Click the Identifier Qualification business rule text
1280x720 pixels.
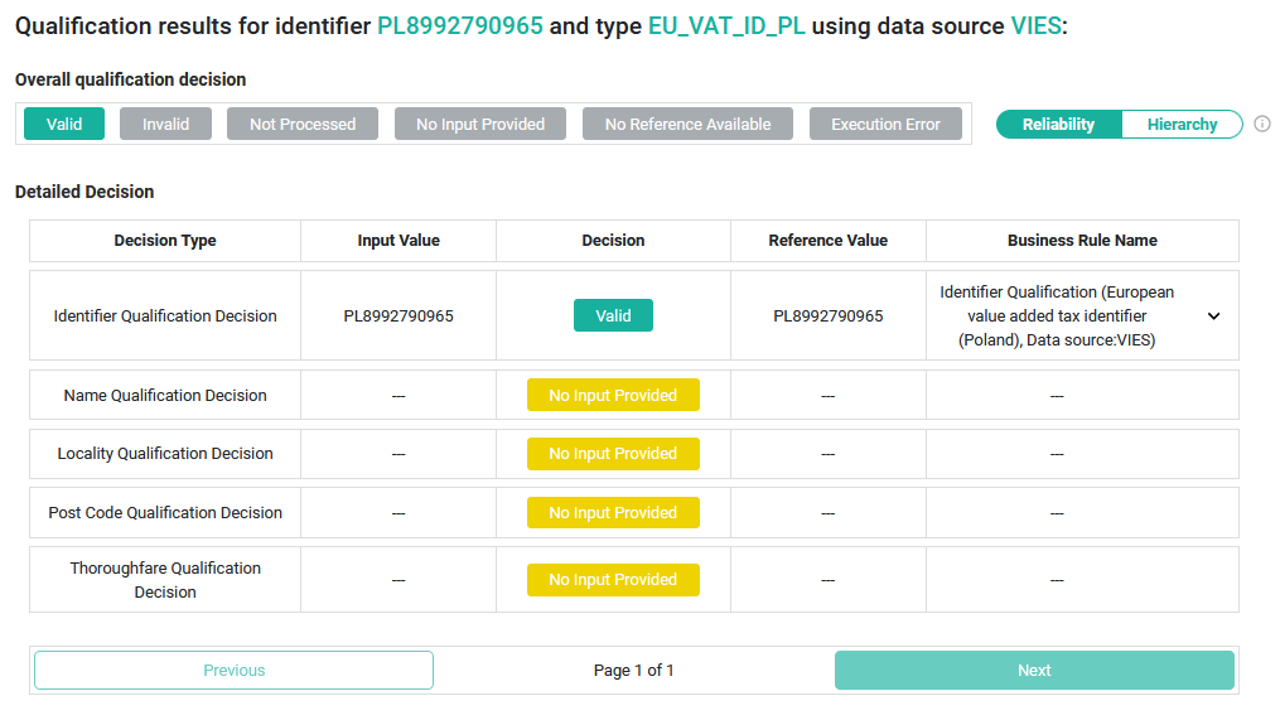tap(1057, 316)
